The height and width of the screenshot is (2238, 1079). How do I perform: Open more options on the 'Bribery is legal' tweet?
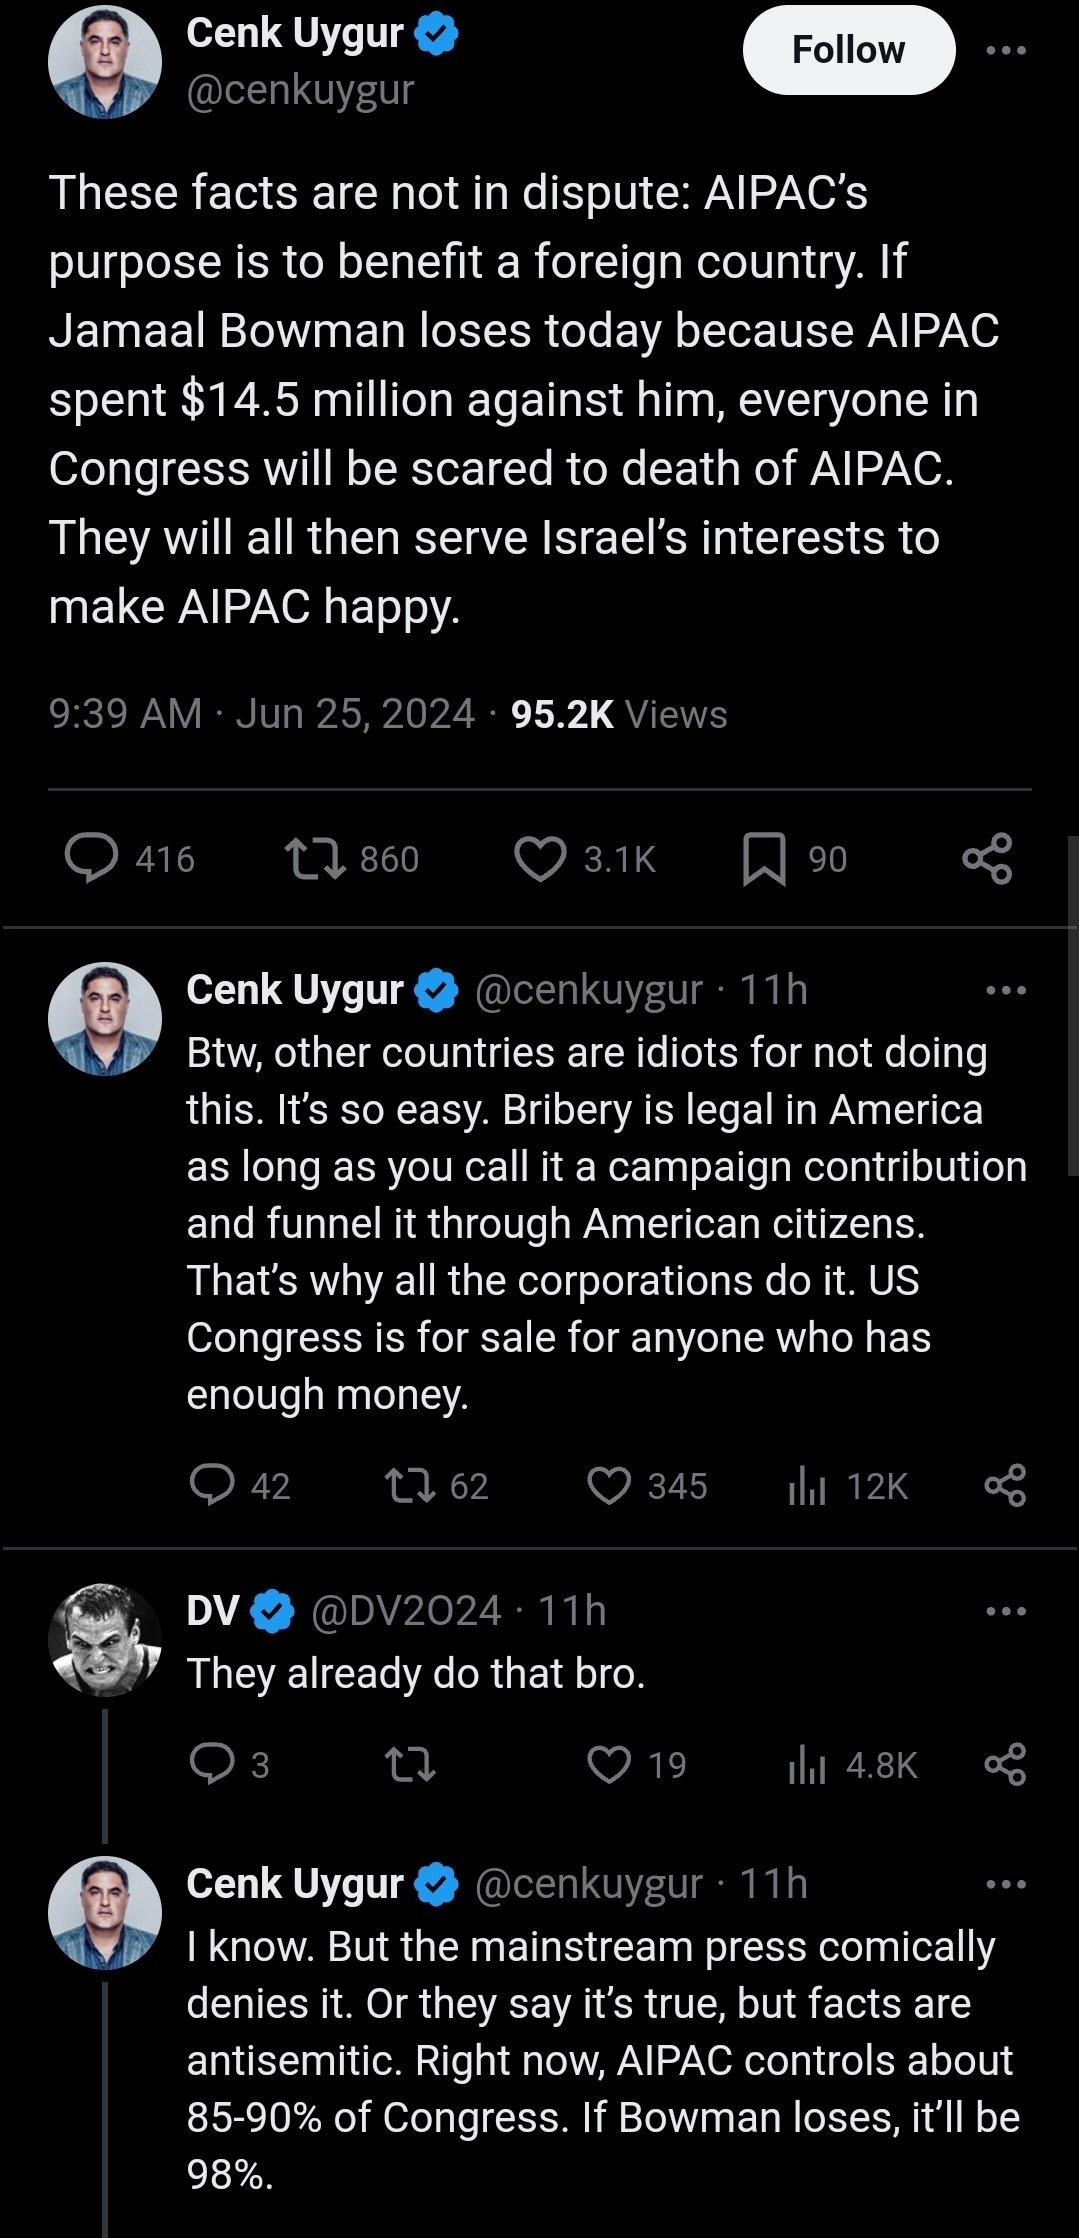tap(1005, 990)
